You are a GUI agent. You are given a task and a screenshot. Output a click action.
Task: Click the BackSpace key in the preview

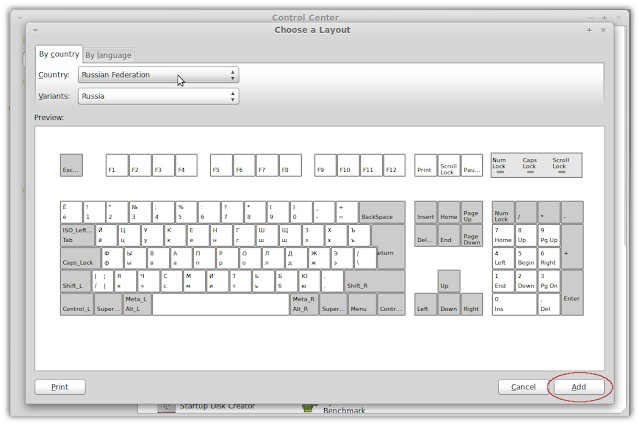click(381, 212)
